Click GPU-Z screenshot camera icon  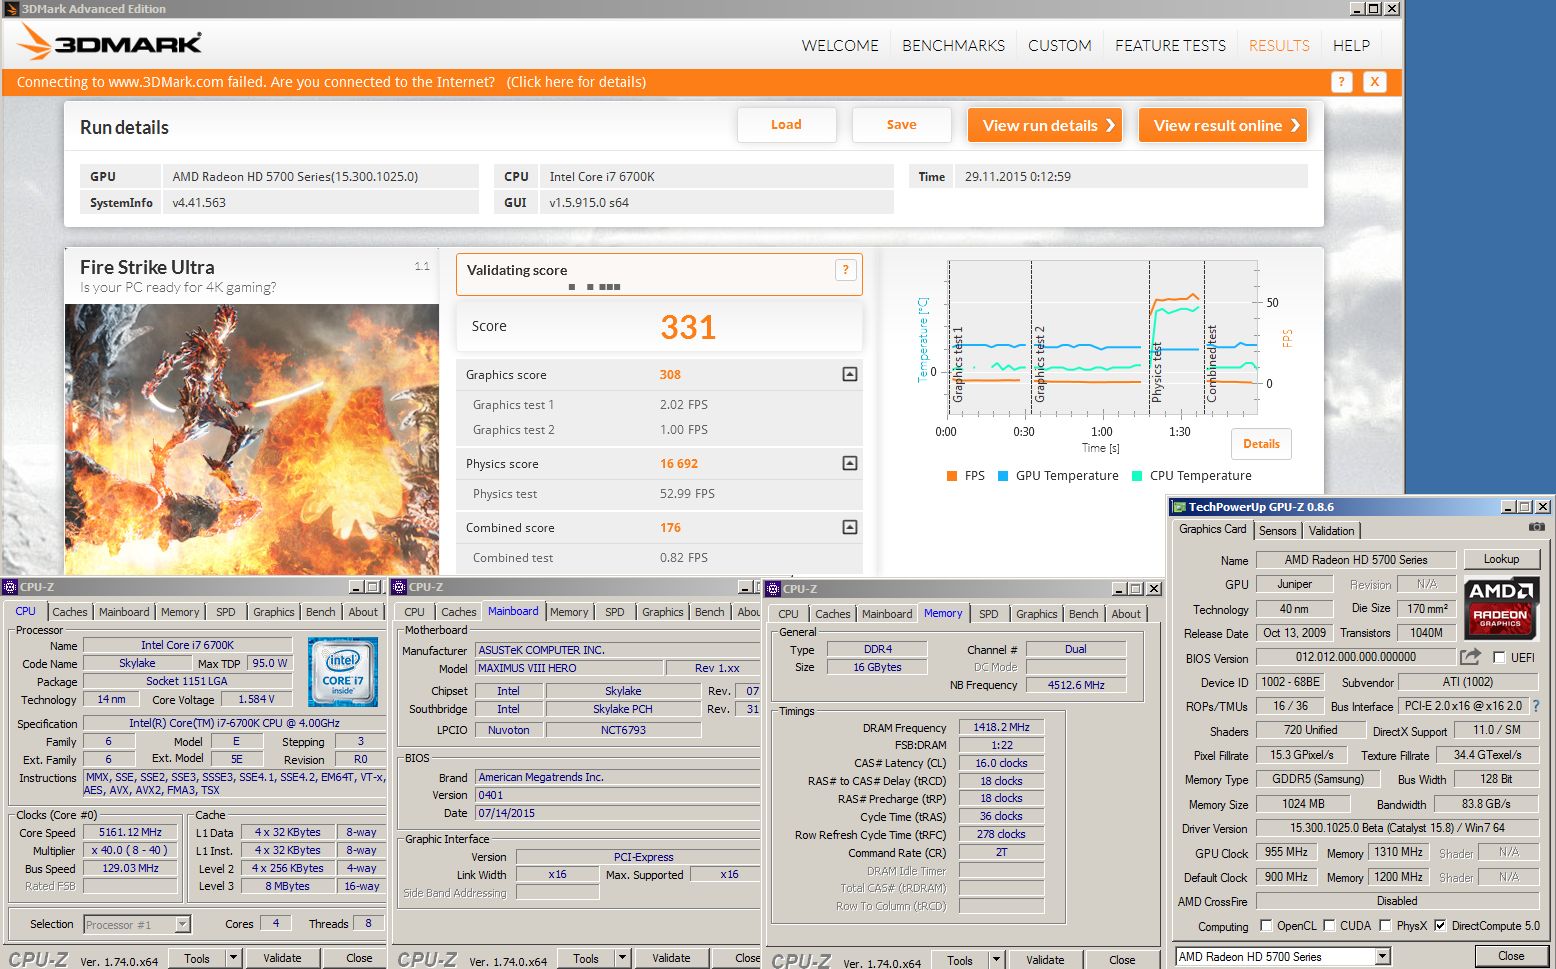[x=1537, y=527]
